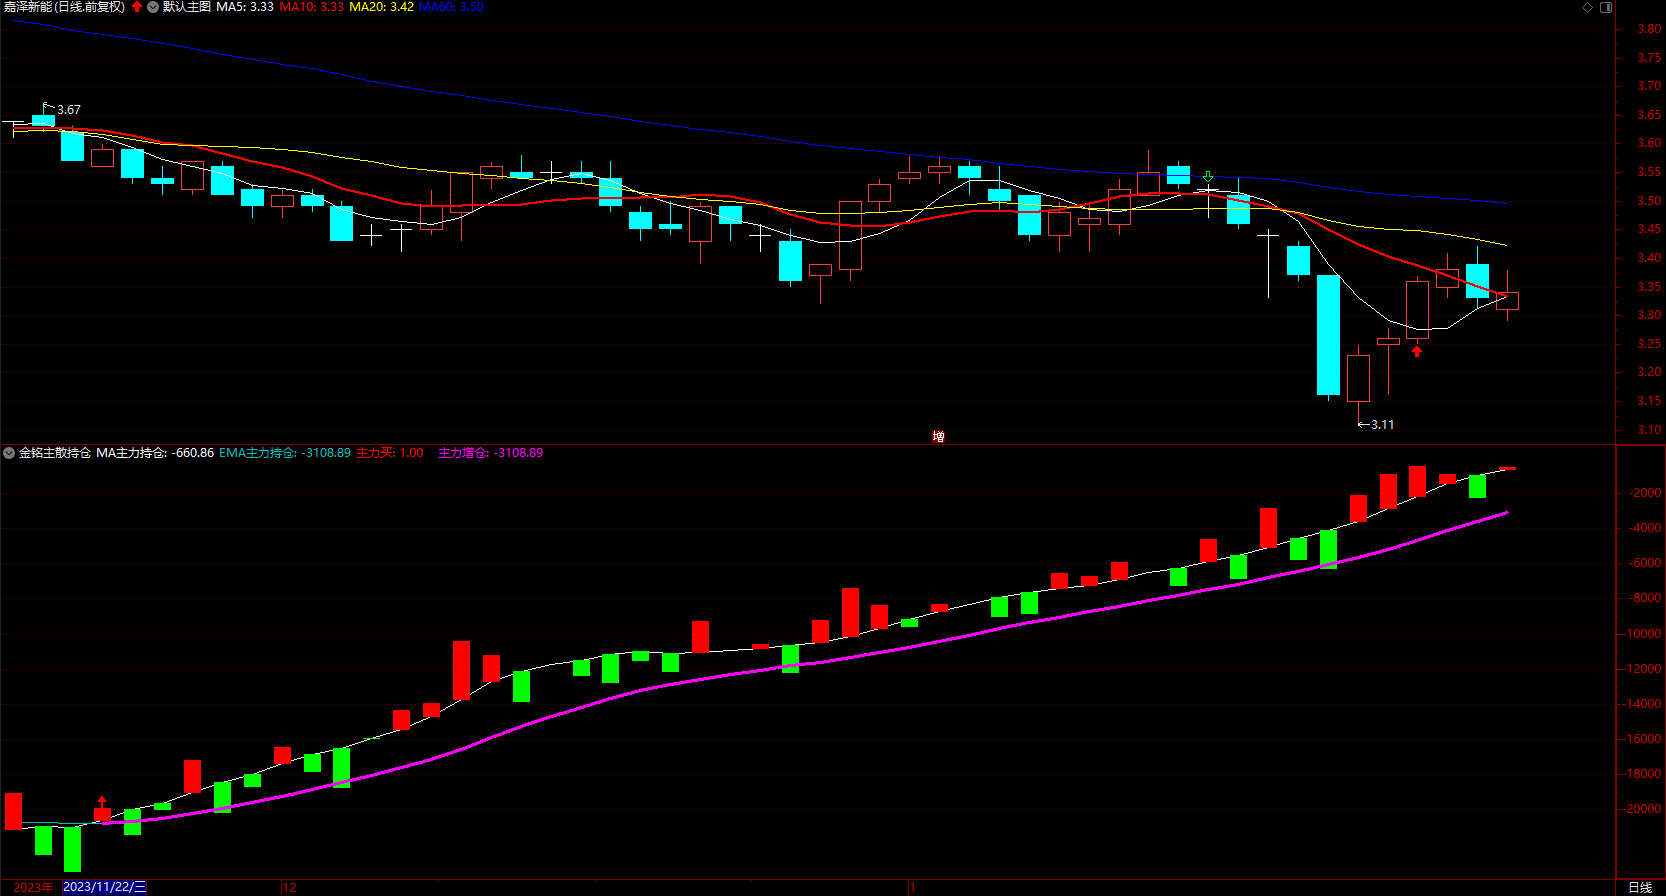Screen dimensions: 1666x896
Task: Click the 3.11 low price marker label
Action: point(1376,425)
